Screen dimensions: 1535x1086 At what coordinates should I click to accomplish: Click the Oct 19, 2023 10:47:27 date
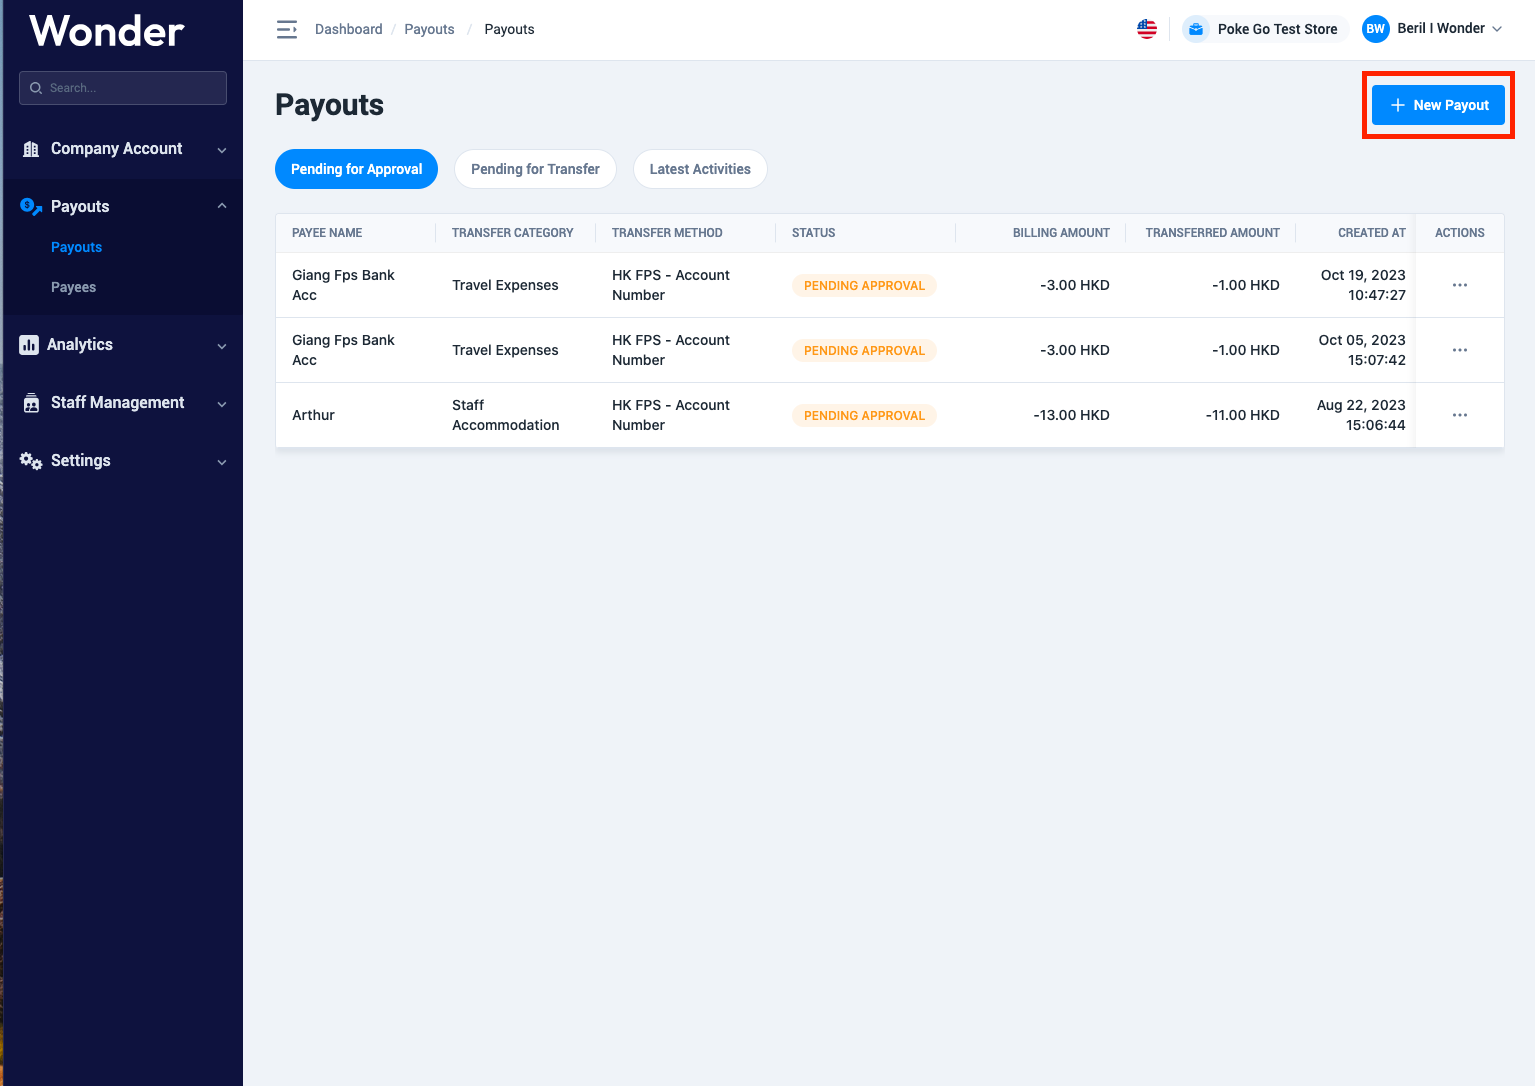(x=1363, y=285)
